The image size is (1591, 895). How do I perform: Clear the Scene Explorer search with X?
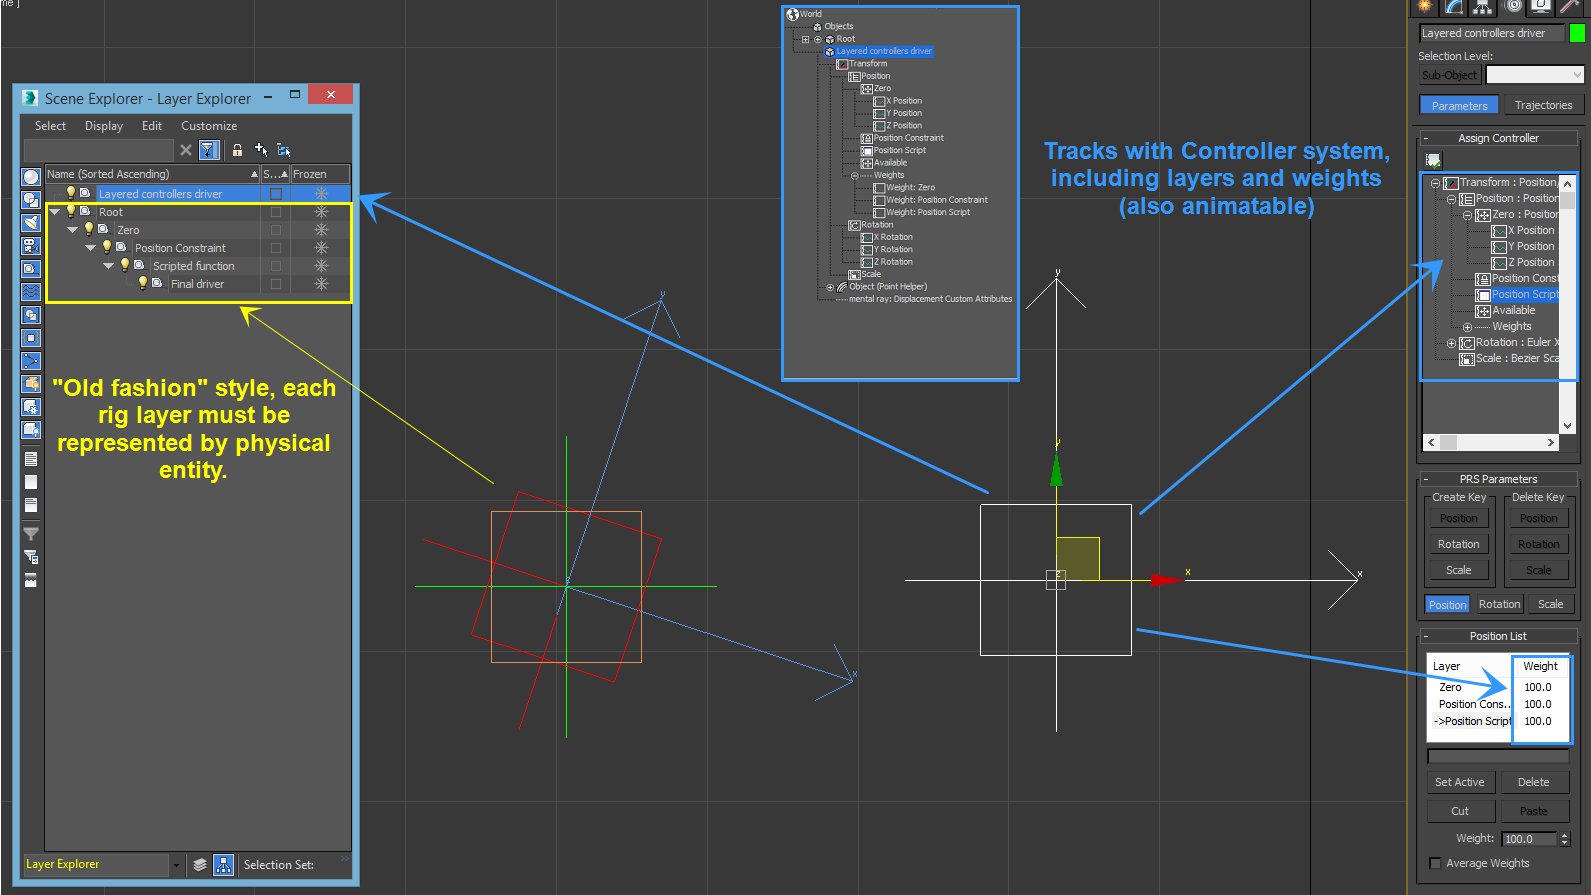coord(185,150)
